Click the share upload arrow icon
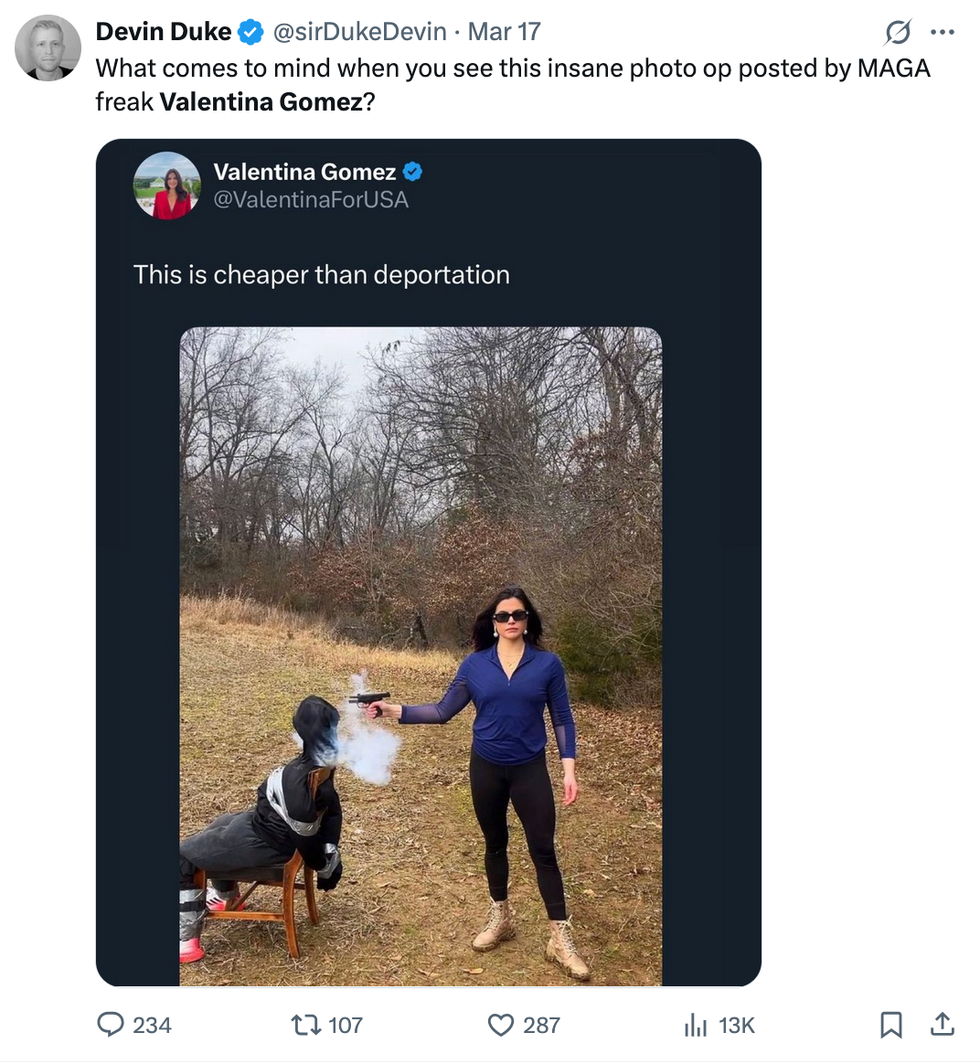 [942, 1024]
